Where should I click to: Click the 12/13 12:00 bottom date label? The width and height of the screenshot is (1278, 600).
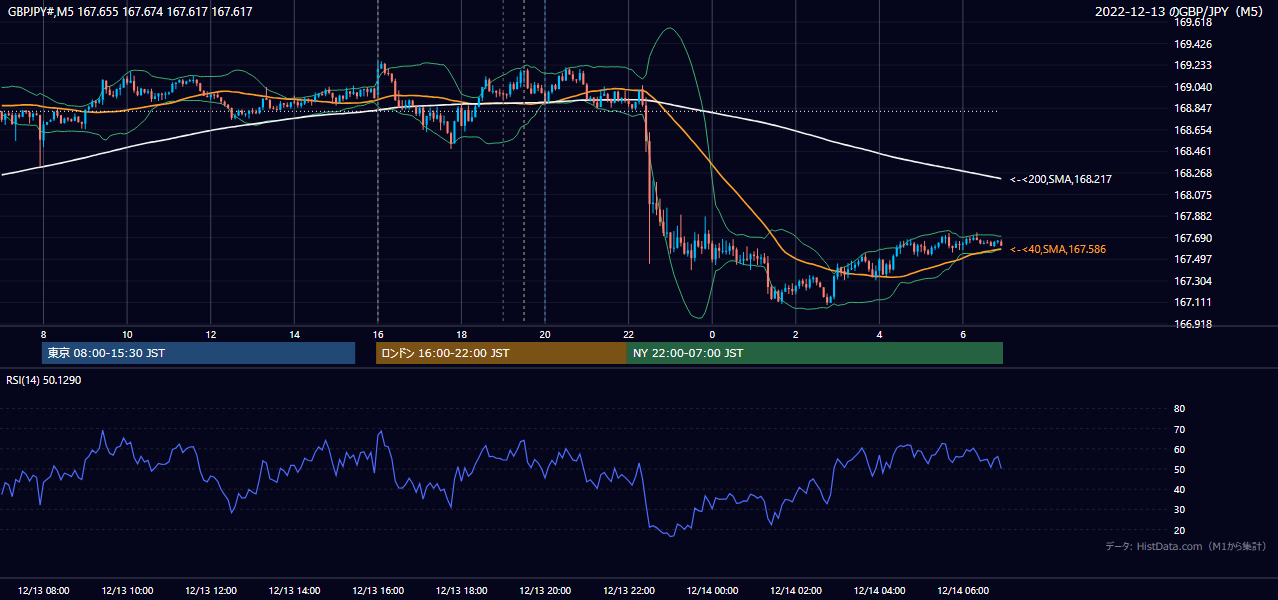click(211, 591)
